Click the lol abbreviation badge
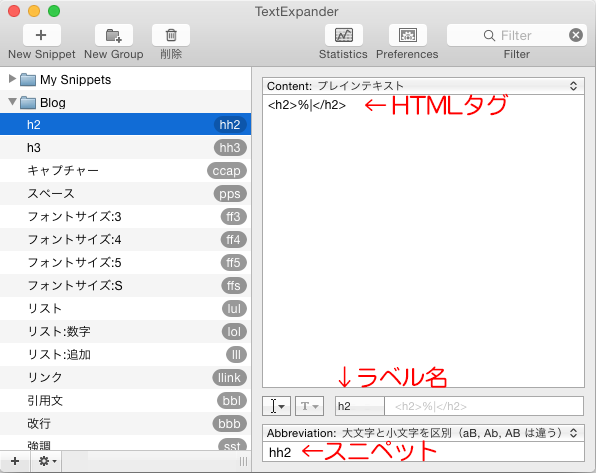Viewport: 596px width, 473px height. (x=234, y=332)
